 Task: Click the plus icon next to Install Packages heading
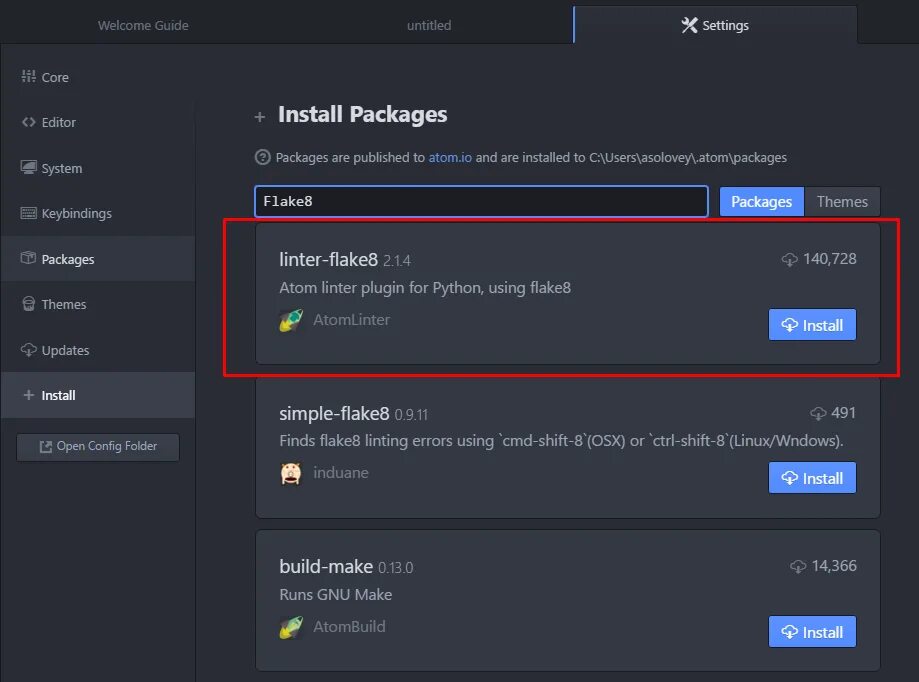[260, 117]
